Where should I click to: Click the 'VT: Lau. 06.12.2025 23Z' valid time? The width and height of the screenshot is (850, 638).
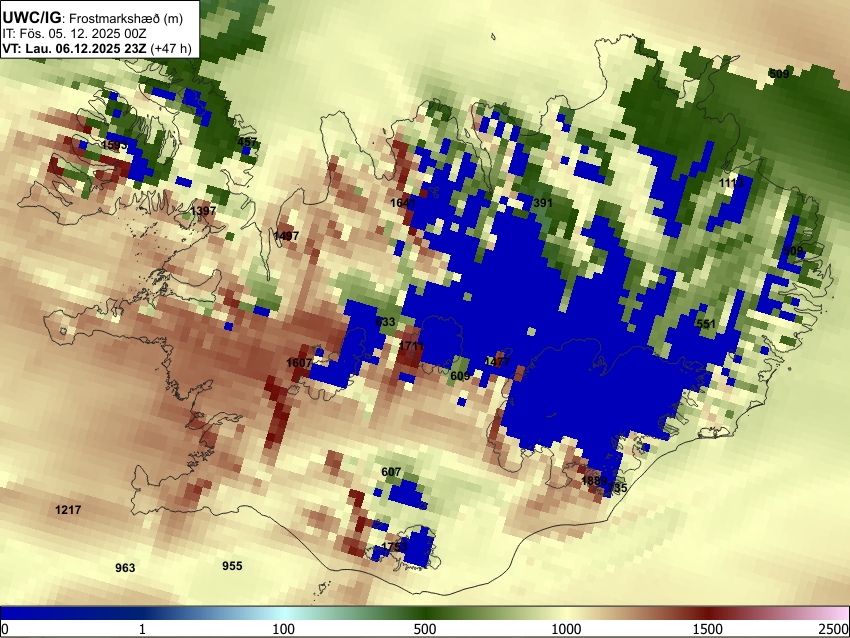click(x=75, y=48)
